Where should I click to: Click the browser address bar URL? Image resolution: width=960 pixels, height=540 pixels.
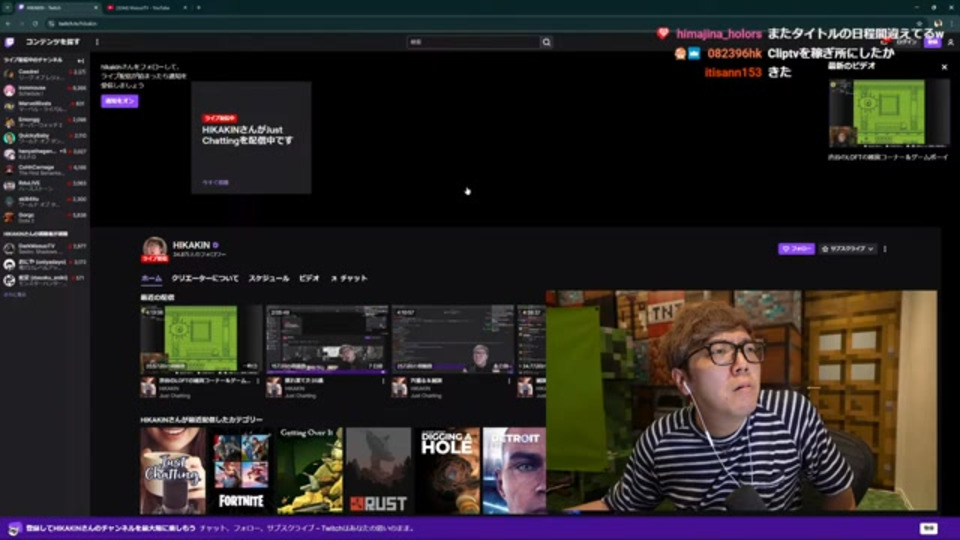pos(78,23)
